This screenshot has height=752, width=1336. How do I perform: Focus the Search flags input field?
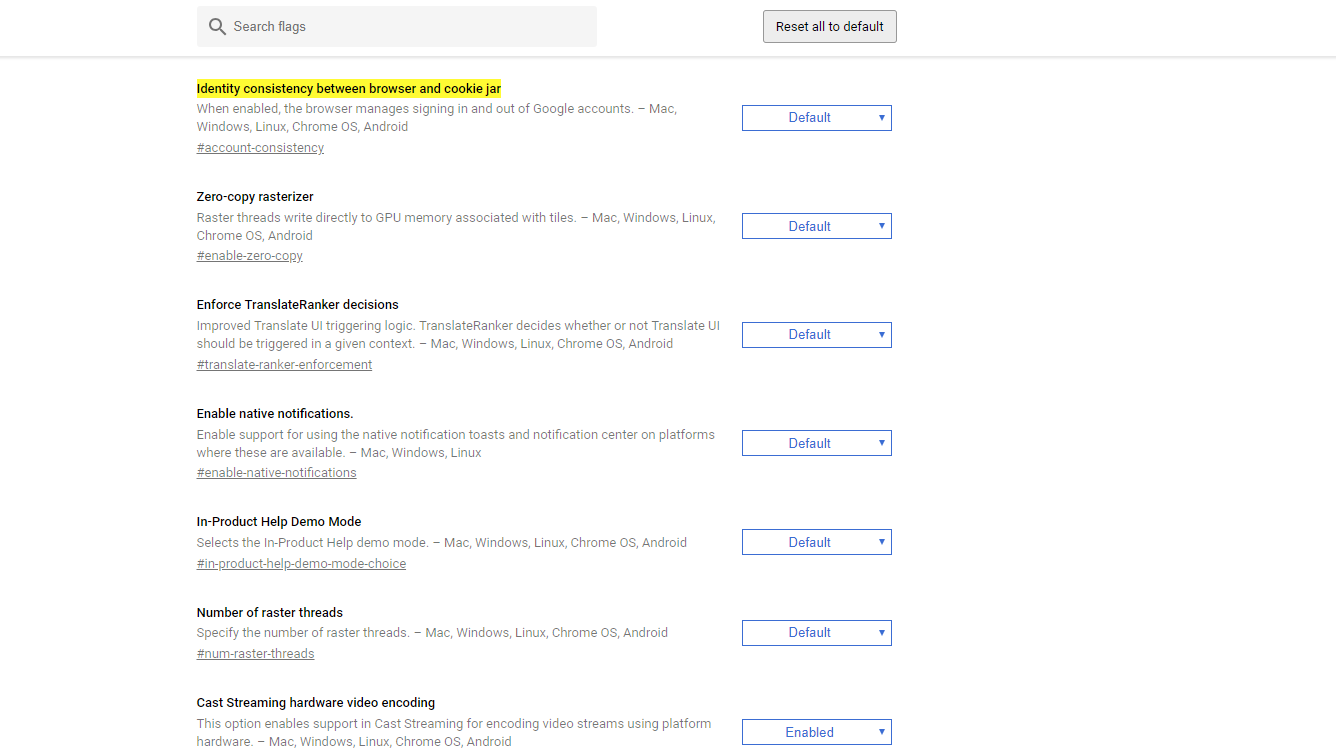click(410, 27)
